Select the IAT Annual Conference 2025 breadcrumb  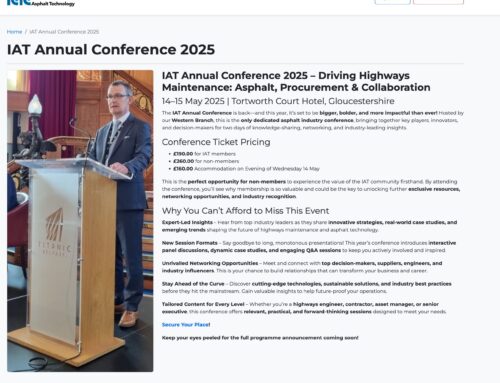[x=64, y=32]
